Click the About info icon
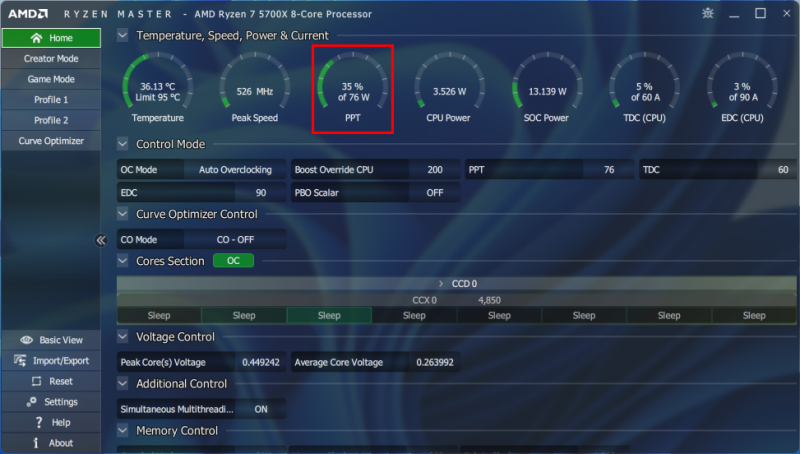The width and height of the screenshot is (800, 454). [x=37, y=443]
